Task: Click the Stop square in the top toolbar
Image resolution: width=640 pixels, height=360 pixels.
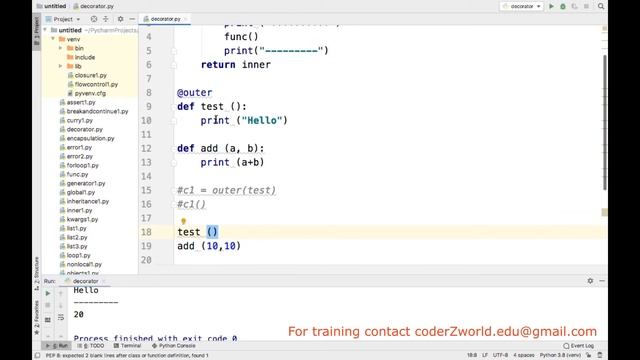Action: [586, 6]
